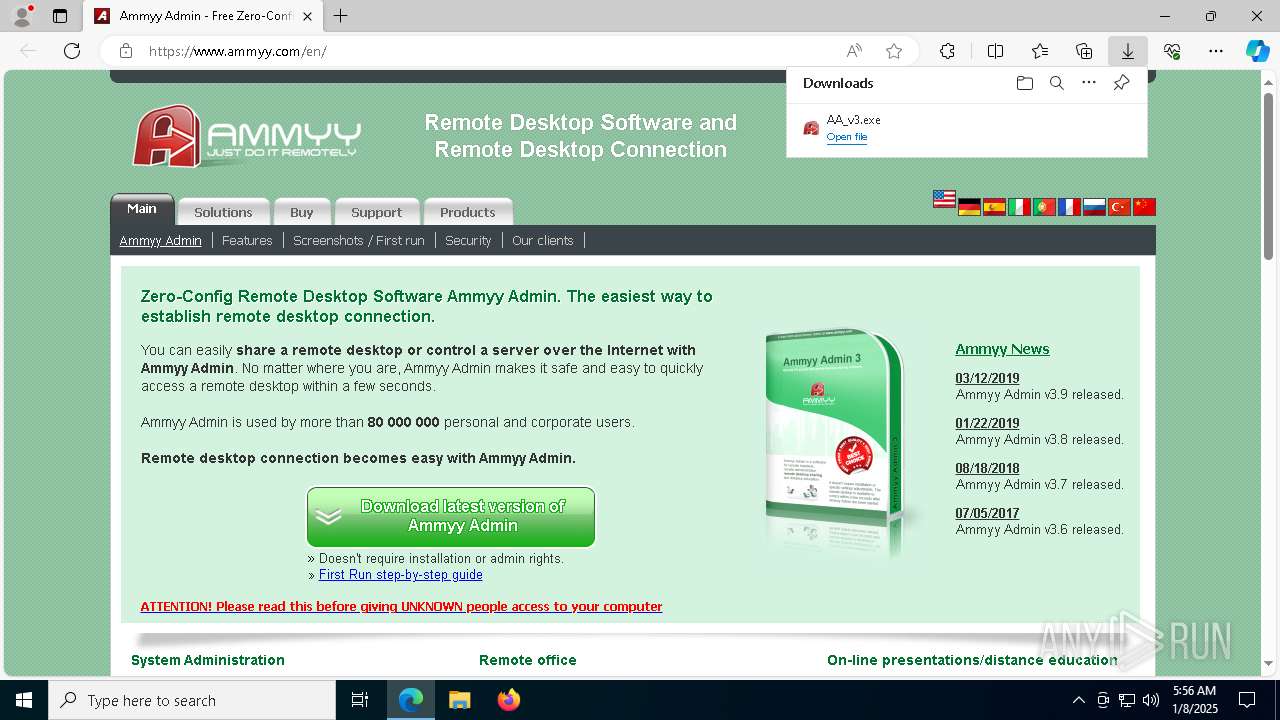The height and width of the screenshot is (720, 1280).
Task: Select the Portuguese flag language
Action: point(1044,207)
